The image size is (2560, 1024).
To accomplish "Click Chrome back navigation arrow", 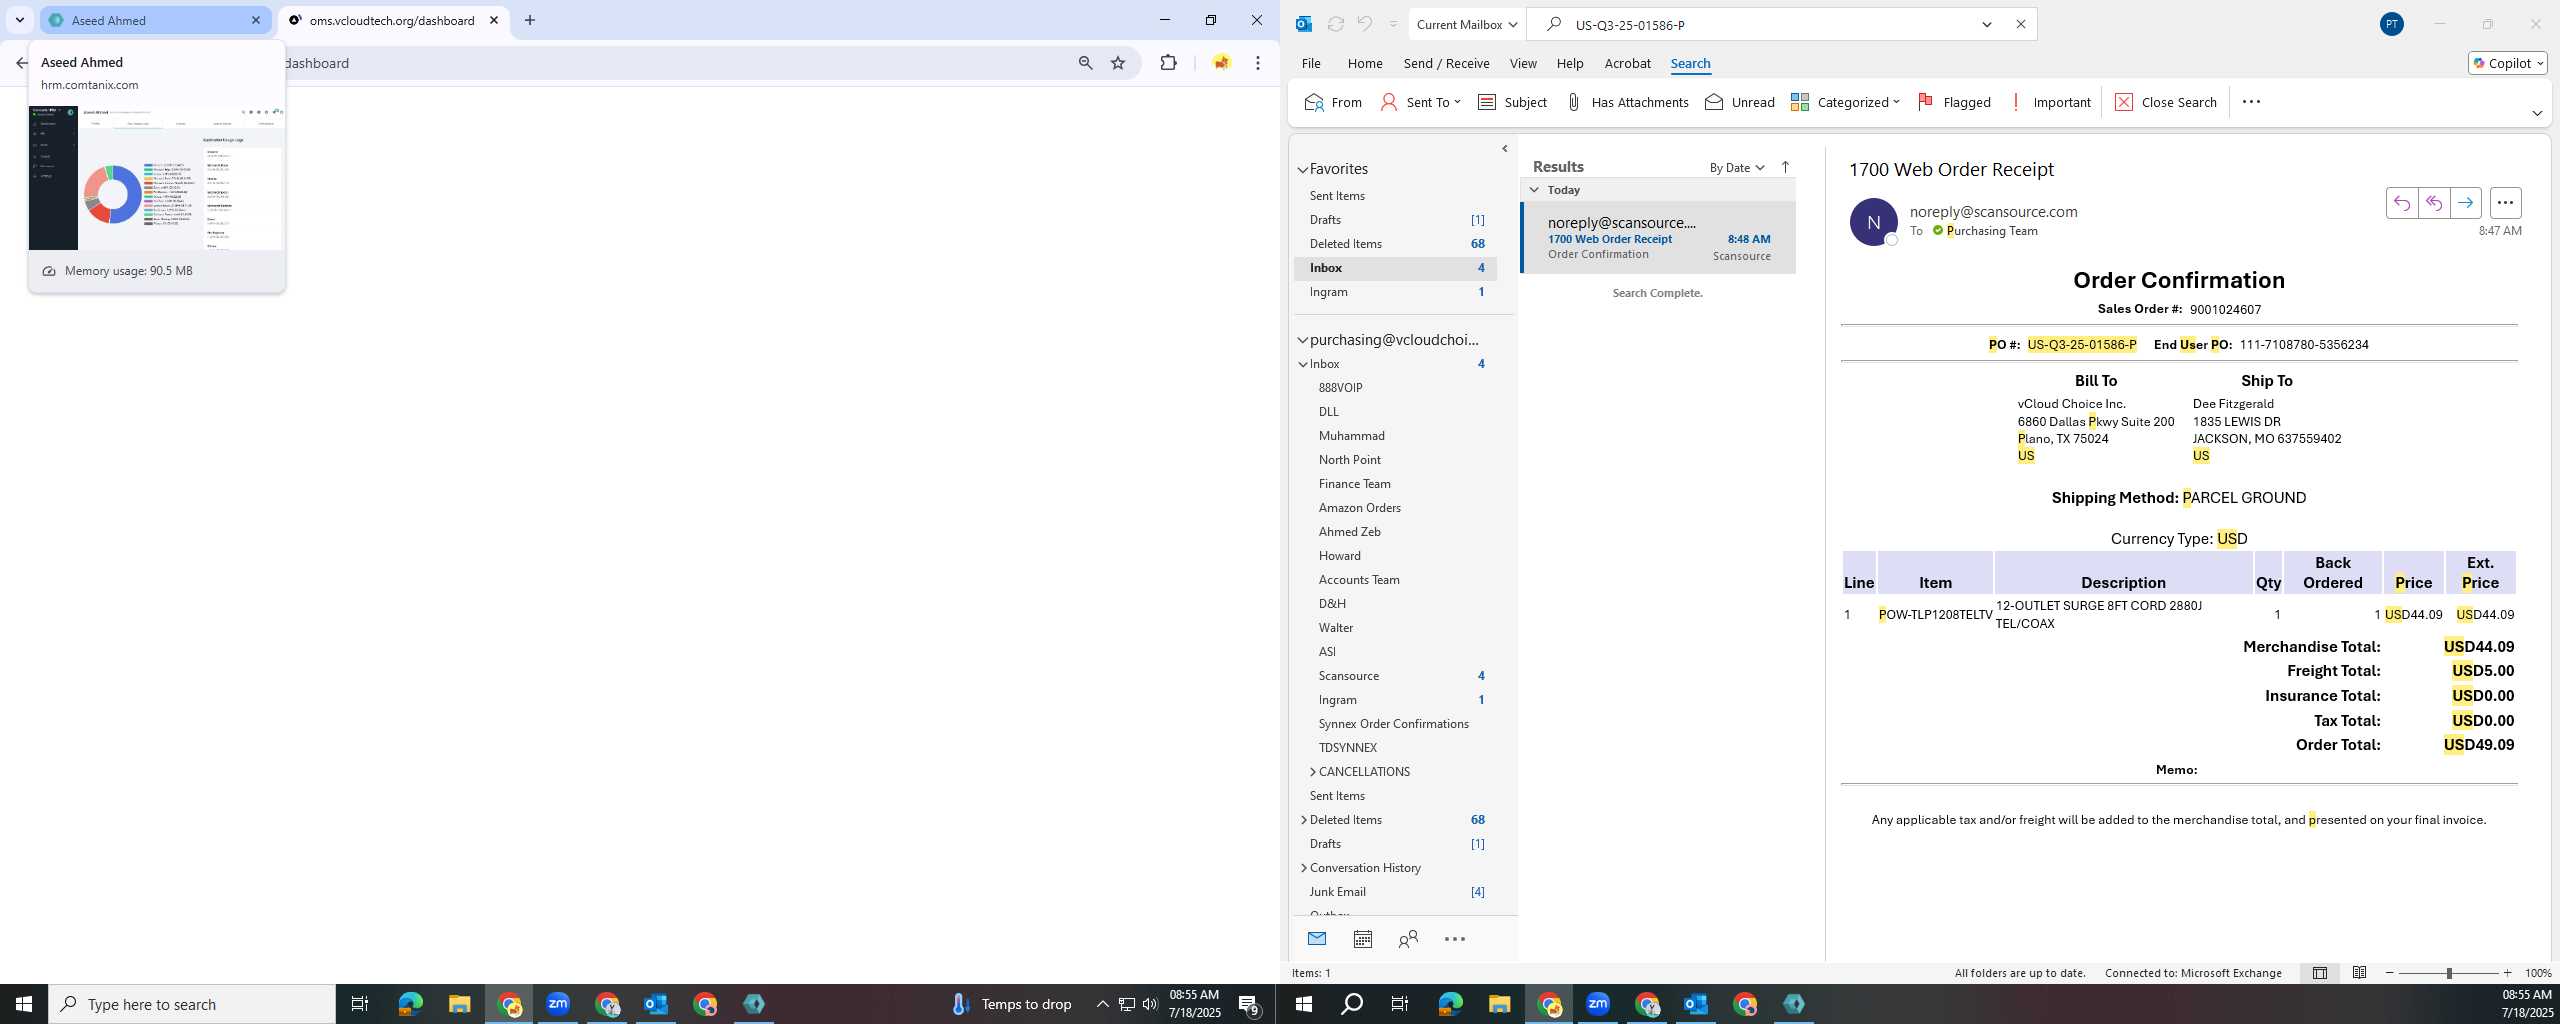I will 21,63.
